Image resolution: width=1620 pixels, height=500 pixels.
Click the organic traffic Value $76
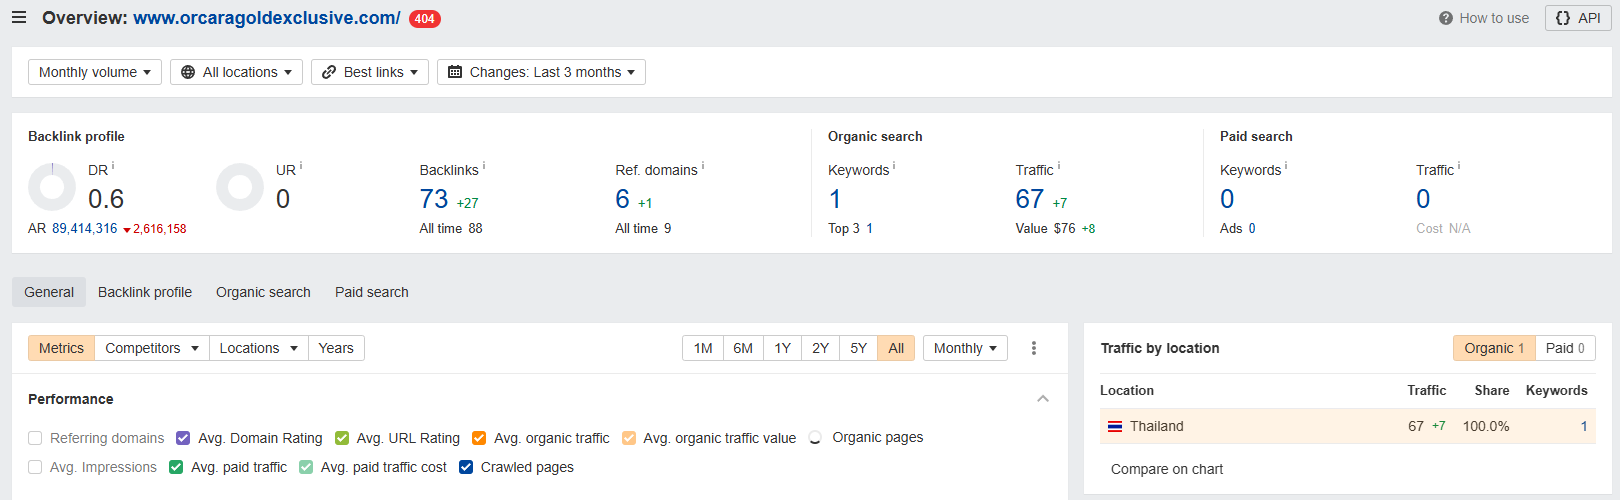tap(1065, 228)
